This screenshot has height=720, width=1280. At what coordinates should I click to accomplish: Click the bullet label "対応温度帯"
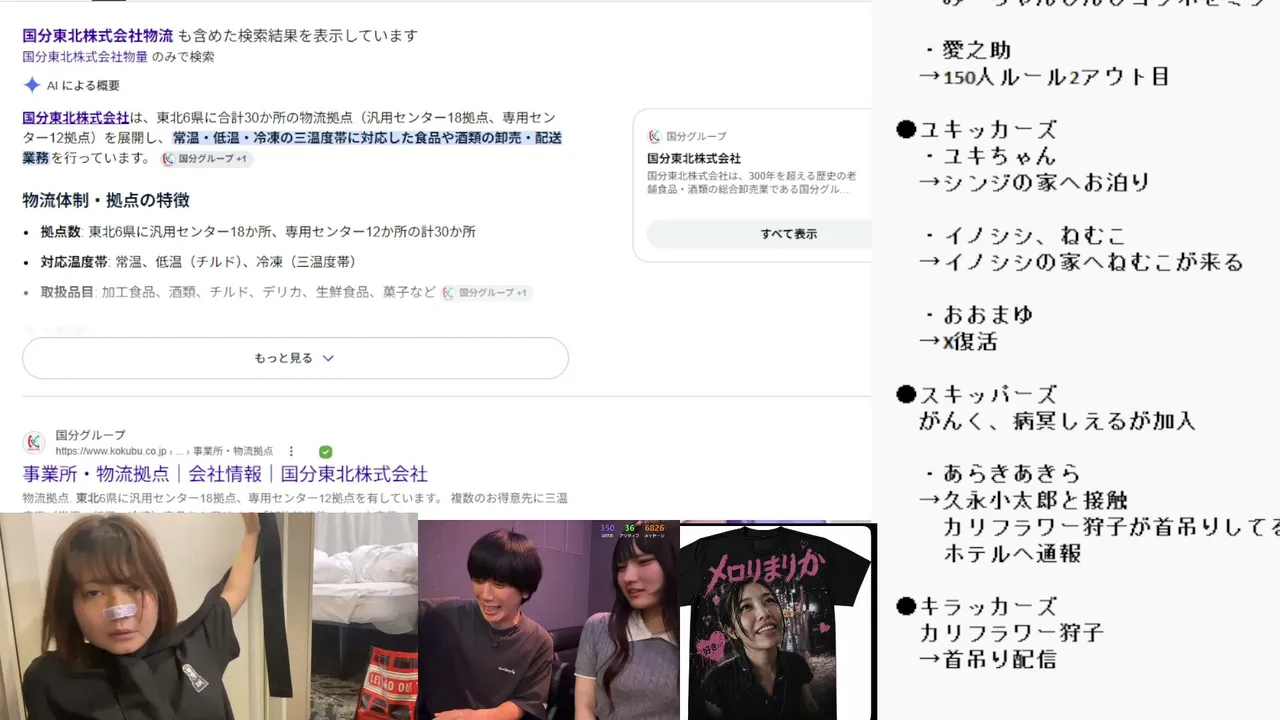coord(67,261)
